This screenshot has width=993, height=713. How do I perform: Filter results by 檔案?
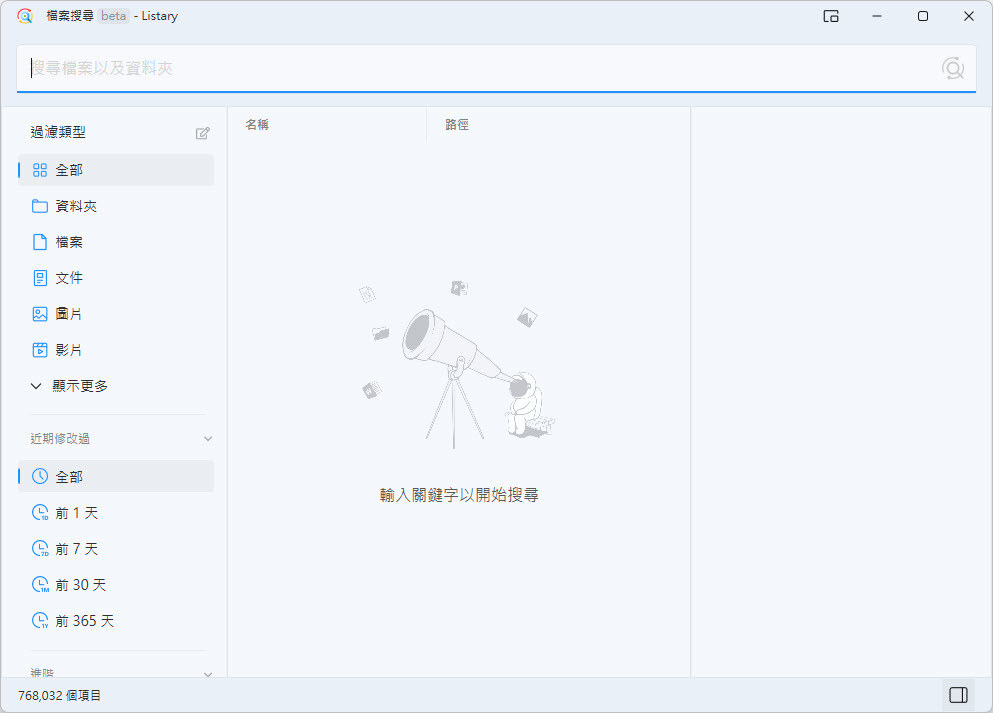coord(116,242)
